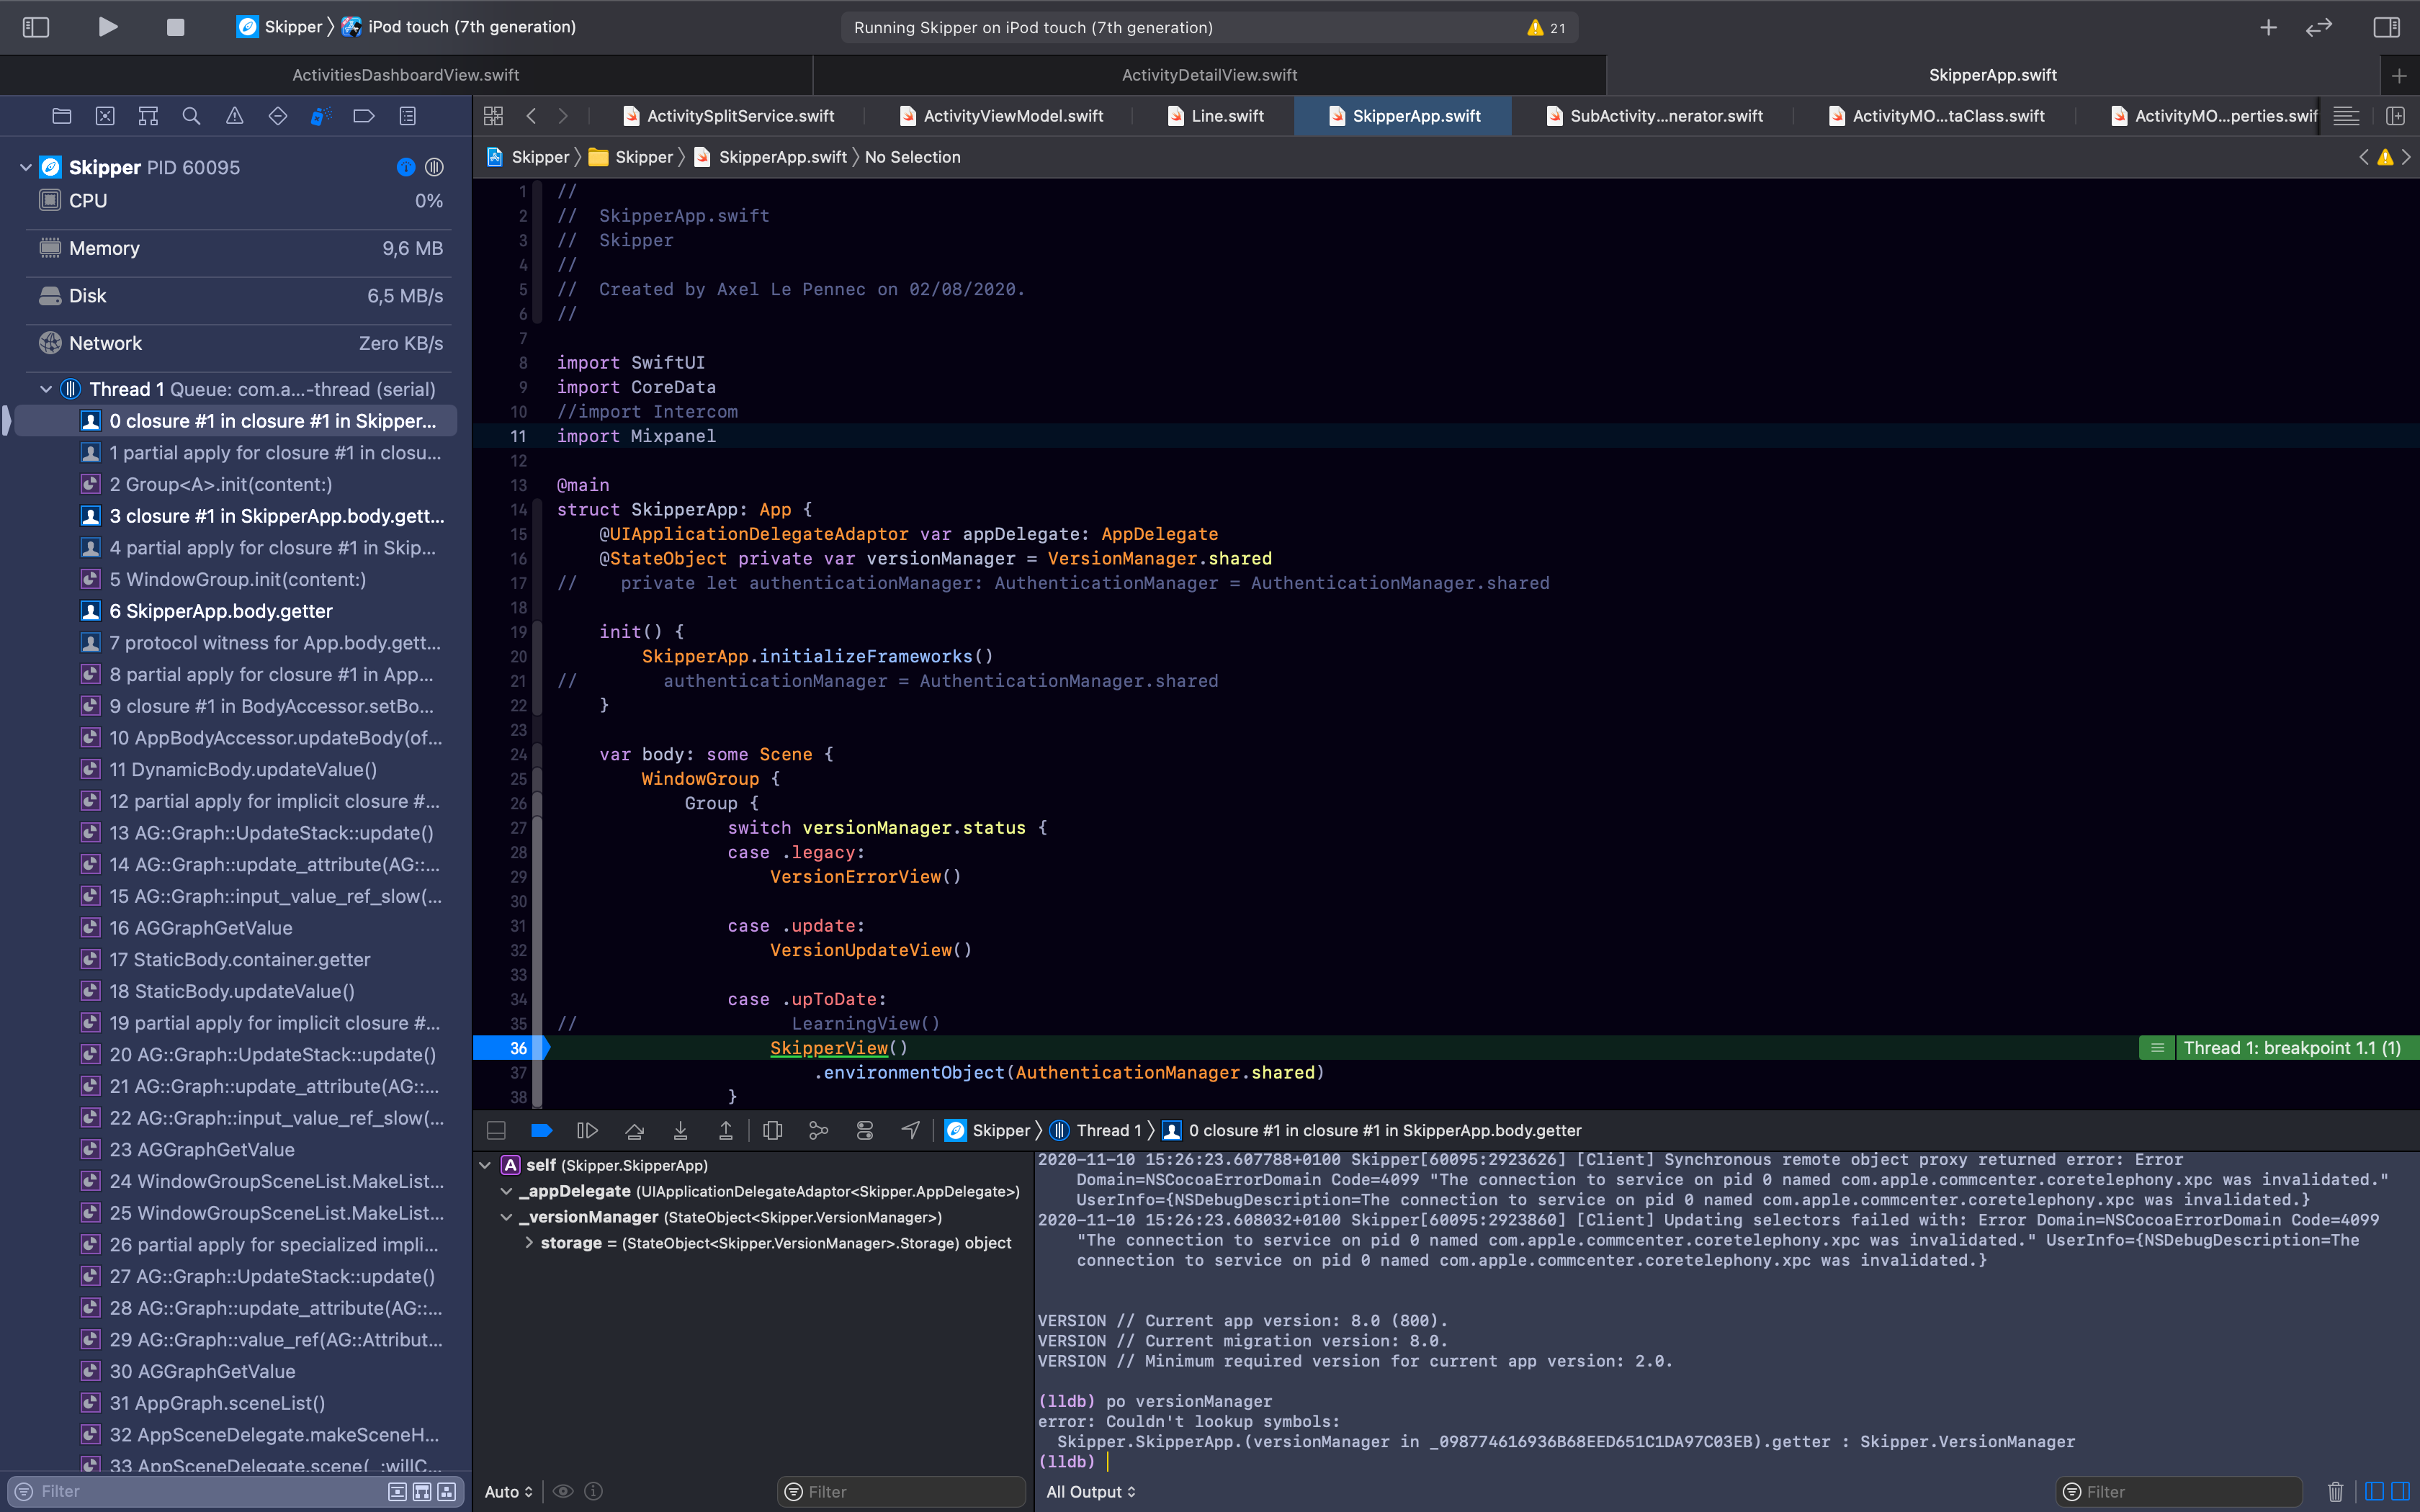Click the Library plus button
The image size is (2420, 1512).
(2268, 27)
